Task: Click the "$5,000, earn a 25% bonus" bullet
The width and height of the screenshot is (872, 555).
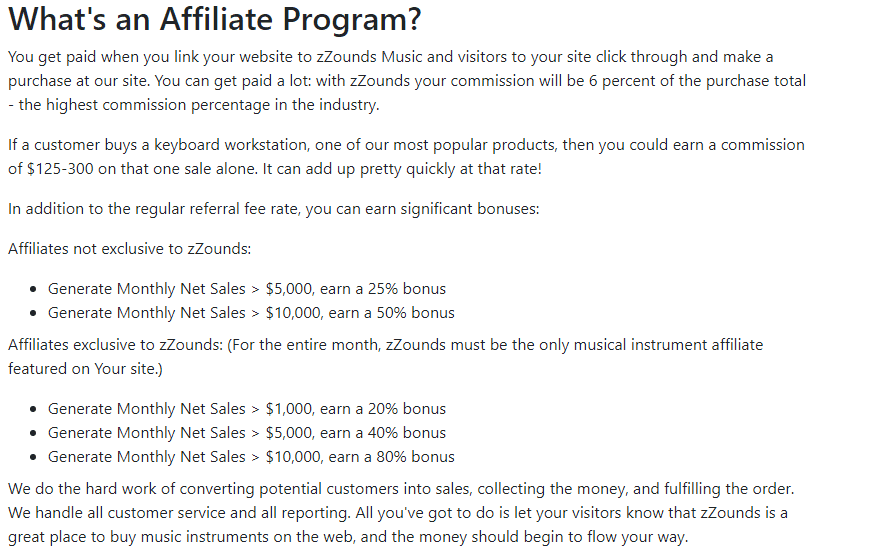Action: point(247,289)
